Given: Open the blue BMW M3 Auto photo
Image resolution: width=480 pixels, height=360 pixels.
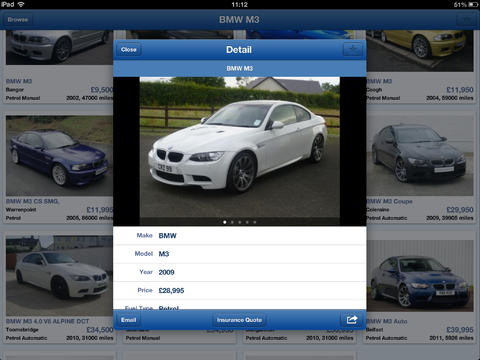Looking at the screenshot, I should tap(420, 276).
